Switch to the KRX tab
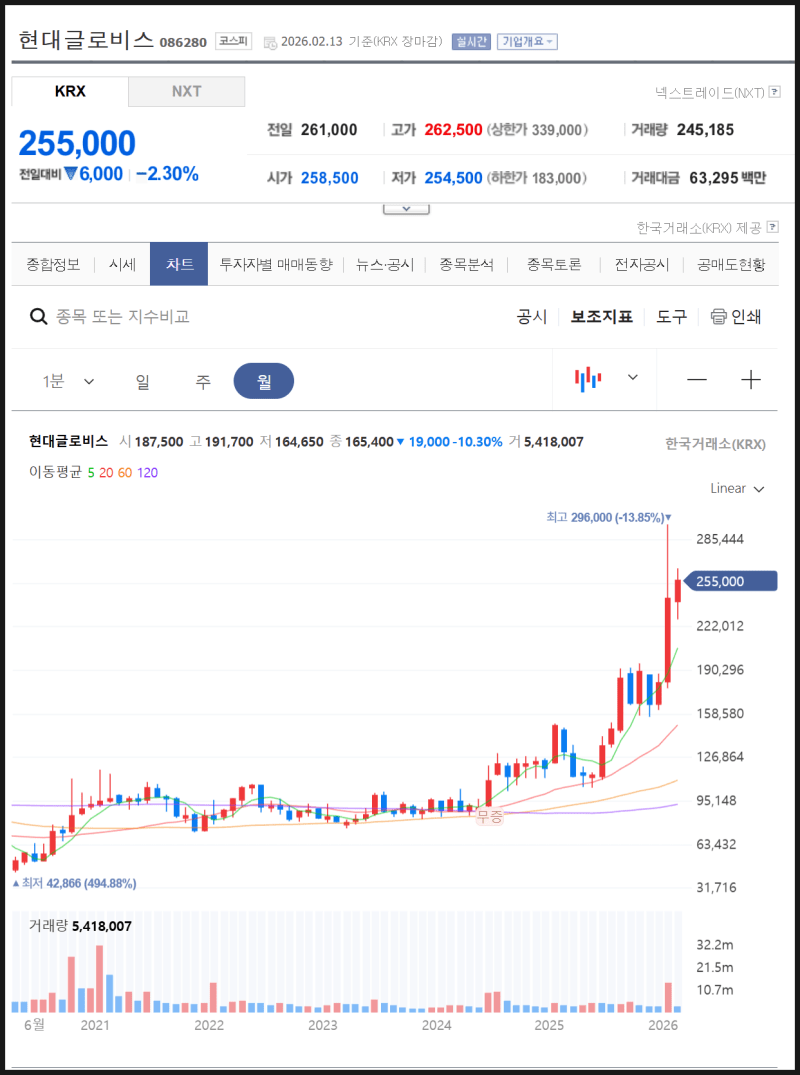The height and width of the screenshot is (1075, 800). (70, 92)
